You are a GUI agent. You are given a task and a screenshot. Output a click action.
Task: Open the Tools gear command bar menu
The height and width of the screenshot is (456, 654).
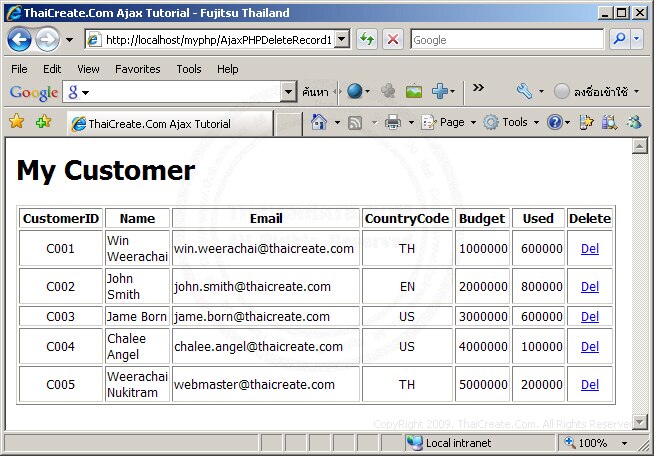point(511,122)
